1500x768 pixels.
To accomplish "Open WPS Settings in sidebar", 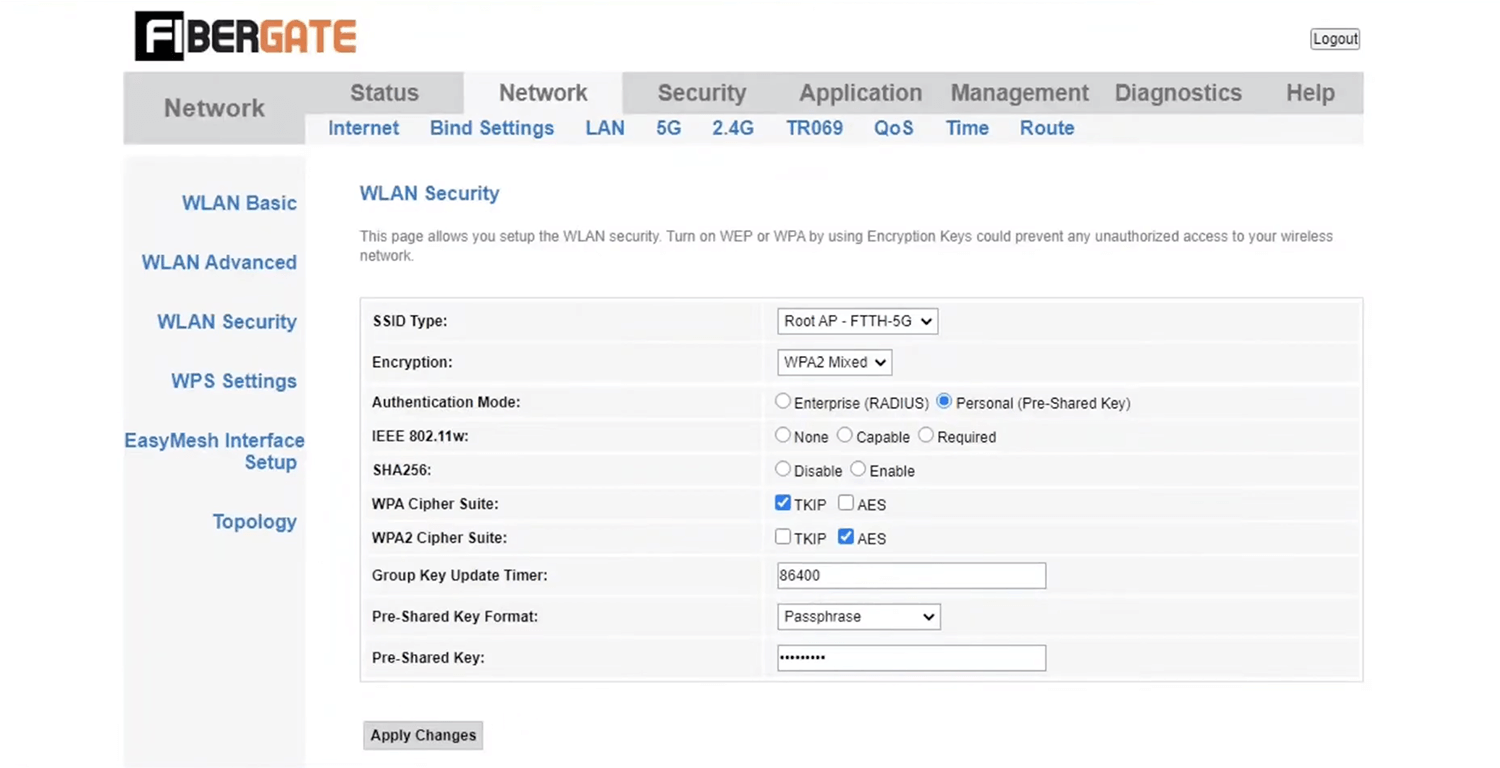I will pos(233,381).
